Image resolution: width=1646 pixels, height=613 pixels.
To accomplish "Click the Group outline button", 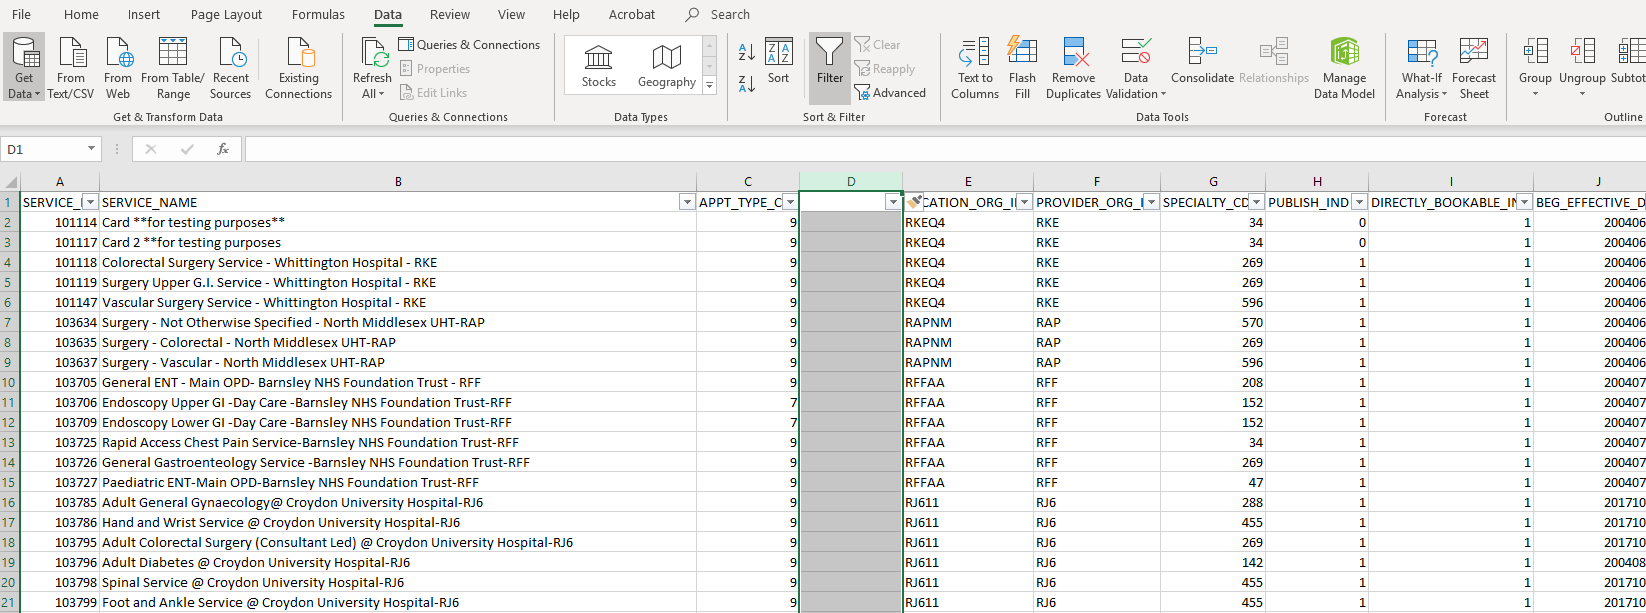I will (1535, 68).
